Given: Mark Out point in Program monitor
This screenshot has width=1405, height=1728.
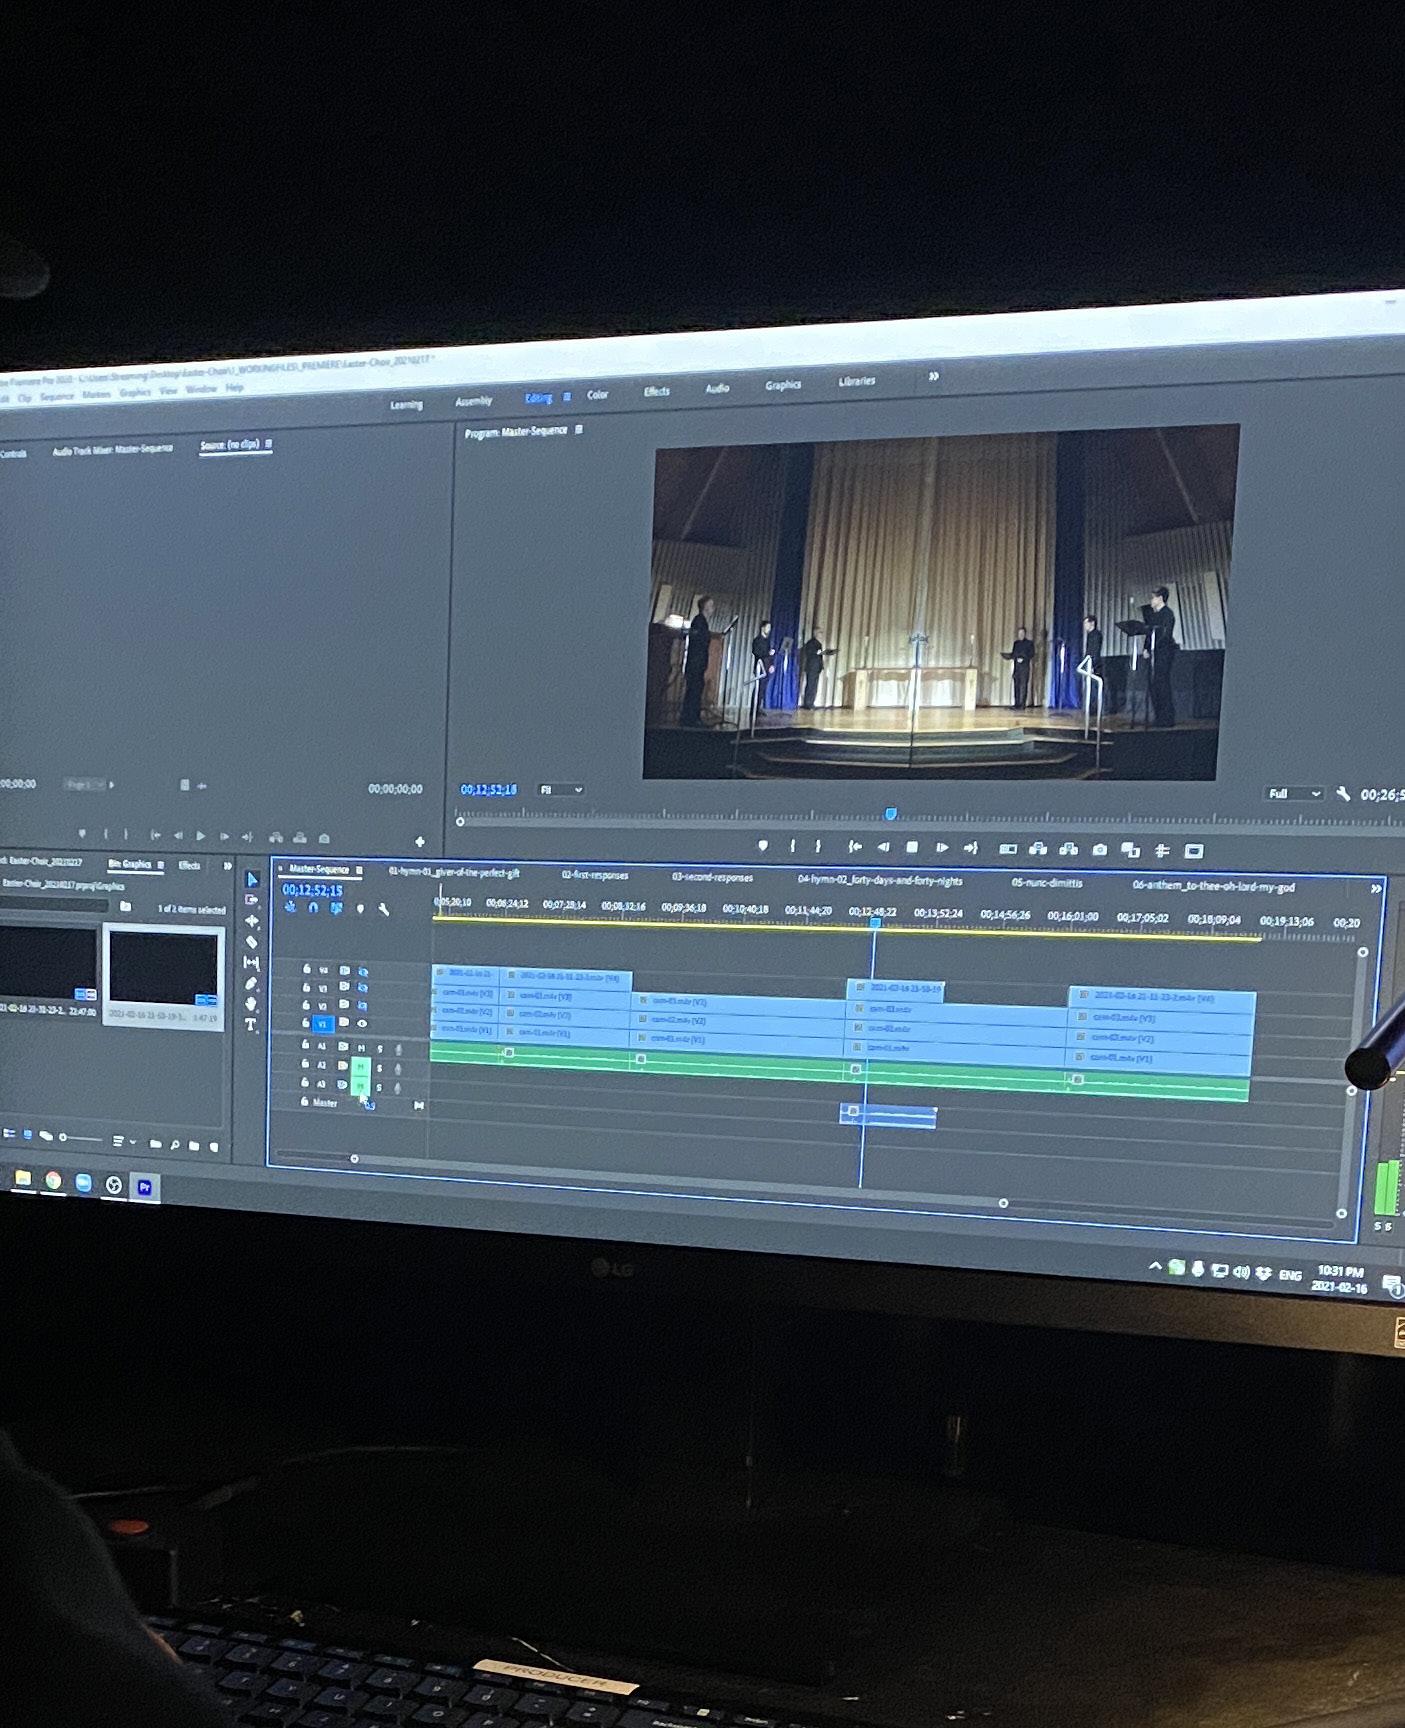Looking at the screenshot, I should pyautogui.click(x=818, y=846).
